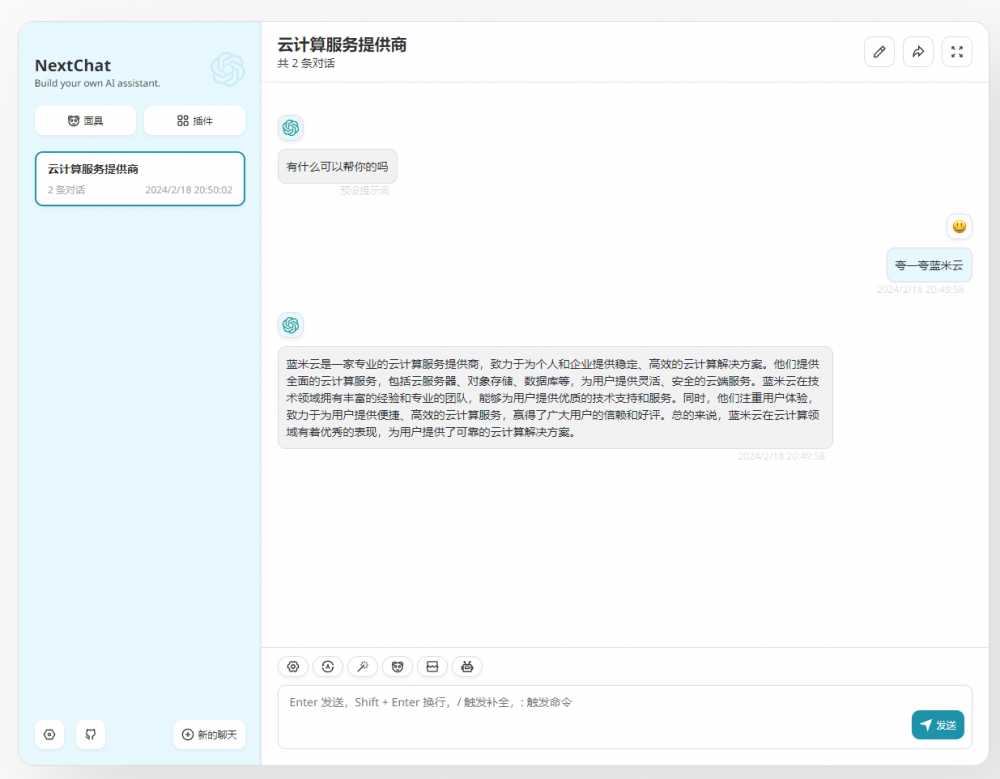Open the 面具 masks page
The width and height of the screenshot is (1000, 779).
click(86, 121)
